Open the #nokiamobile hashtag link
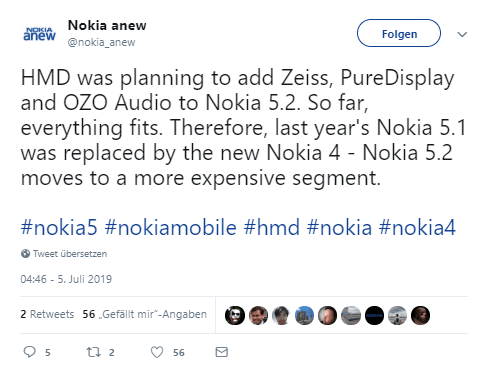This screenshot has width=486, height=370. point(170,228)
